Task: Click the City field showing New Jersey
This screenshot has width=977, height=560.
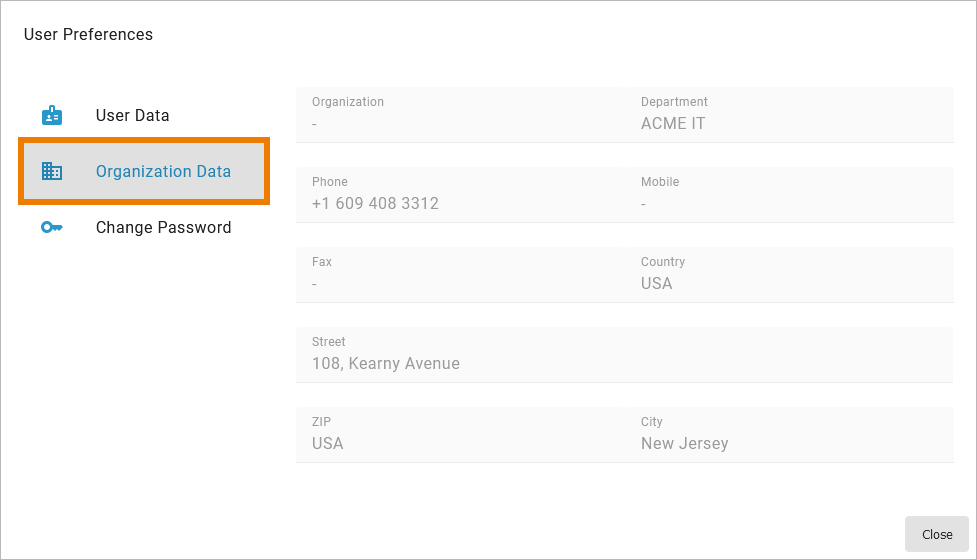Action: point(790,444)
